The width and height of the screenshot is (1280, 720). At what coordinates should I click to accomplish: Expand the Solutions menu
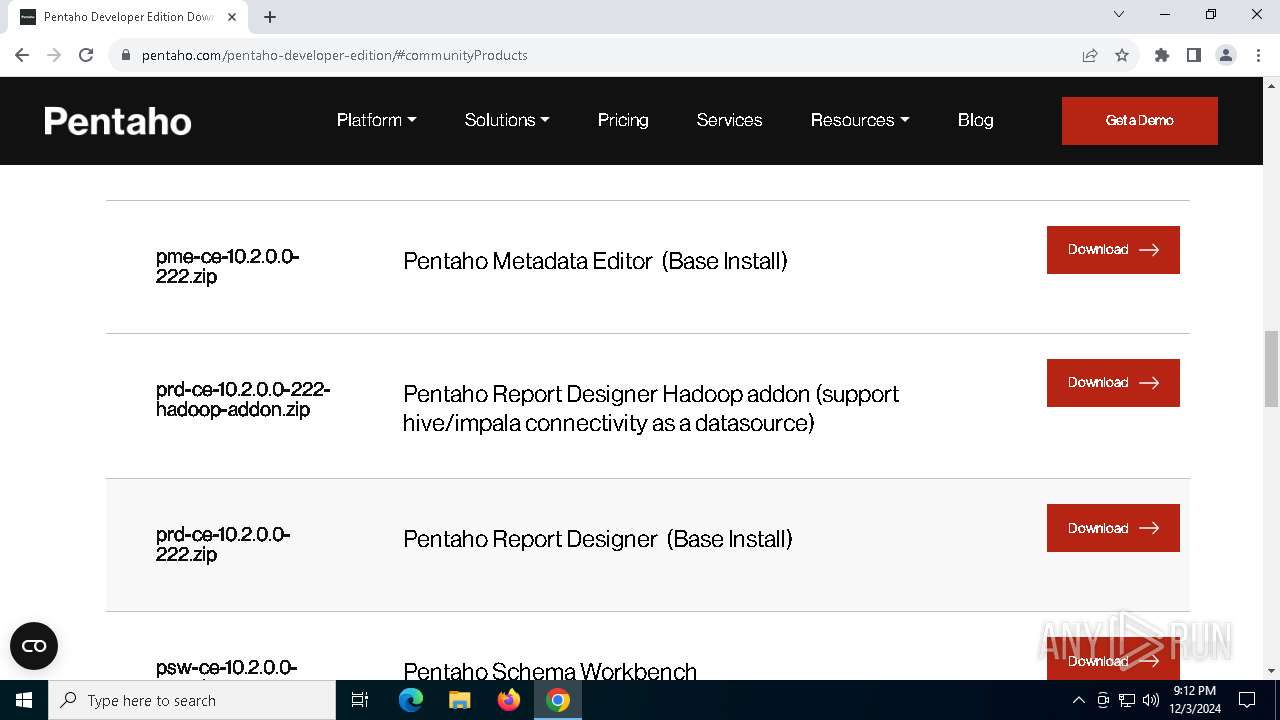pos(507,120)
